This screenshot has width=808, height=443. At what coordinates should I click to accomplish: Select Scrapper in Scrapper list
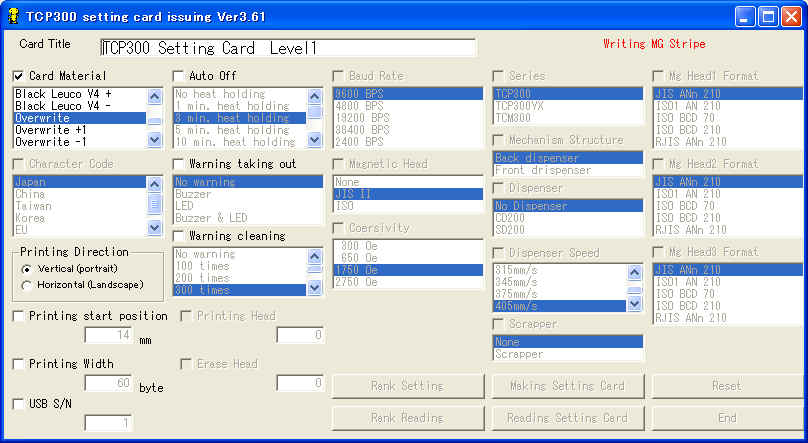[x=568, y=354]
